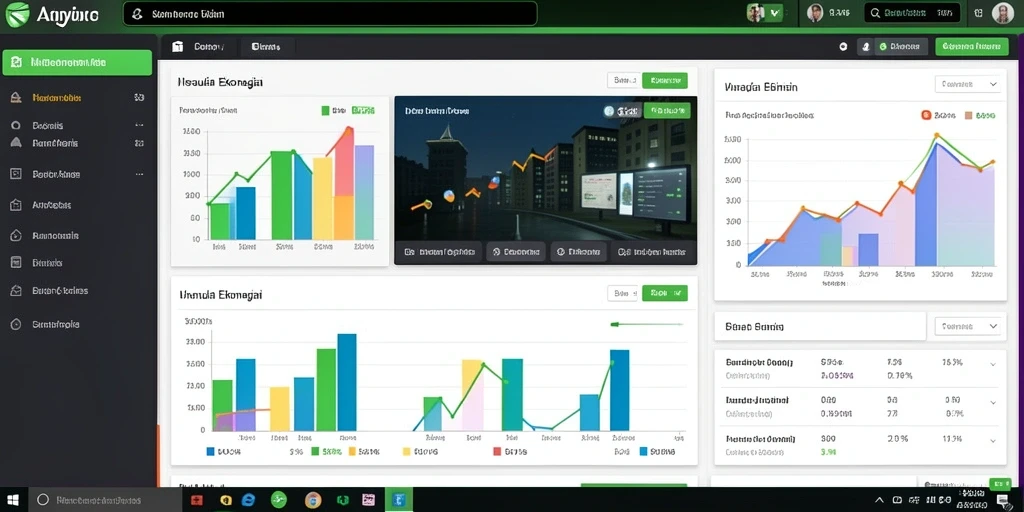Screen dimensions: 1024x512
Task: Click the green legend square above the small bar chart
Action: (x=325, y=111)
